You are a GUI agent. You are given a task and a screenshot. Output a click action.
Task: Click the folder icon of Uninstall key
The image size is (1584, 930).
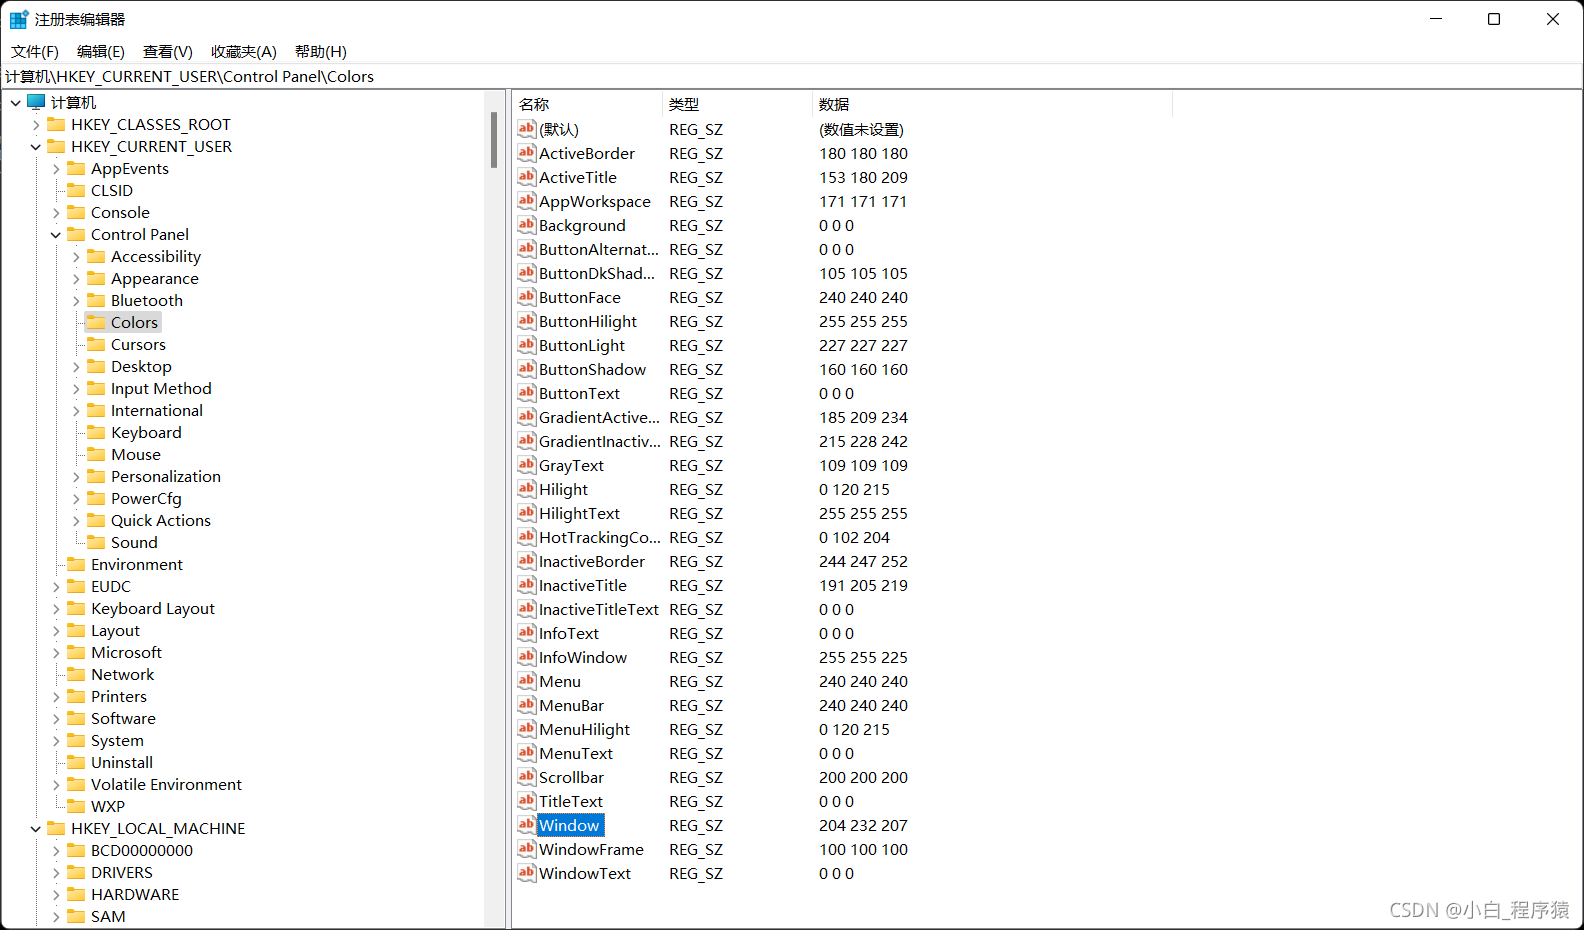click(76, 762)
